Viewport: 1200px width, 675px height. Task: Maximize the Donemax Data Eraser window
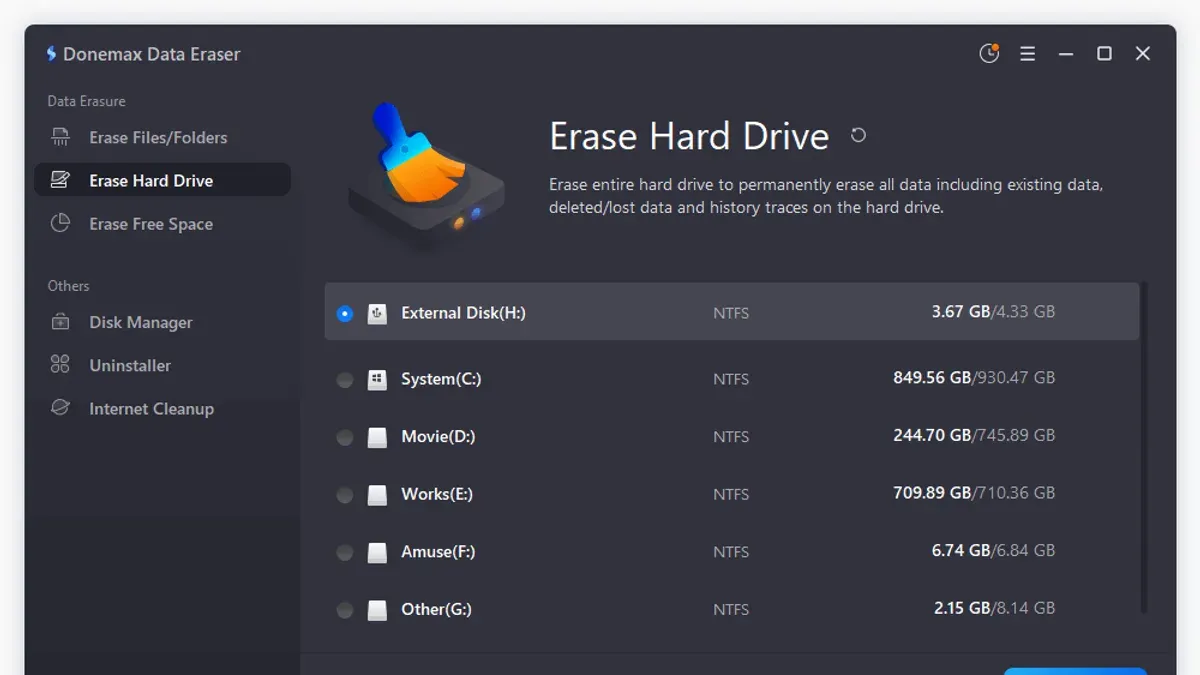tap(1104, 54)
